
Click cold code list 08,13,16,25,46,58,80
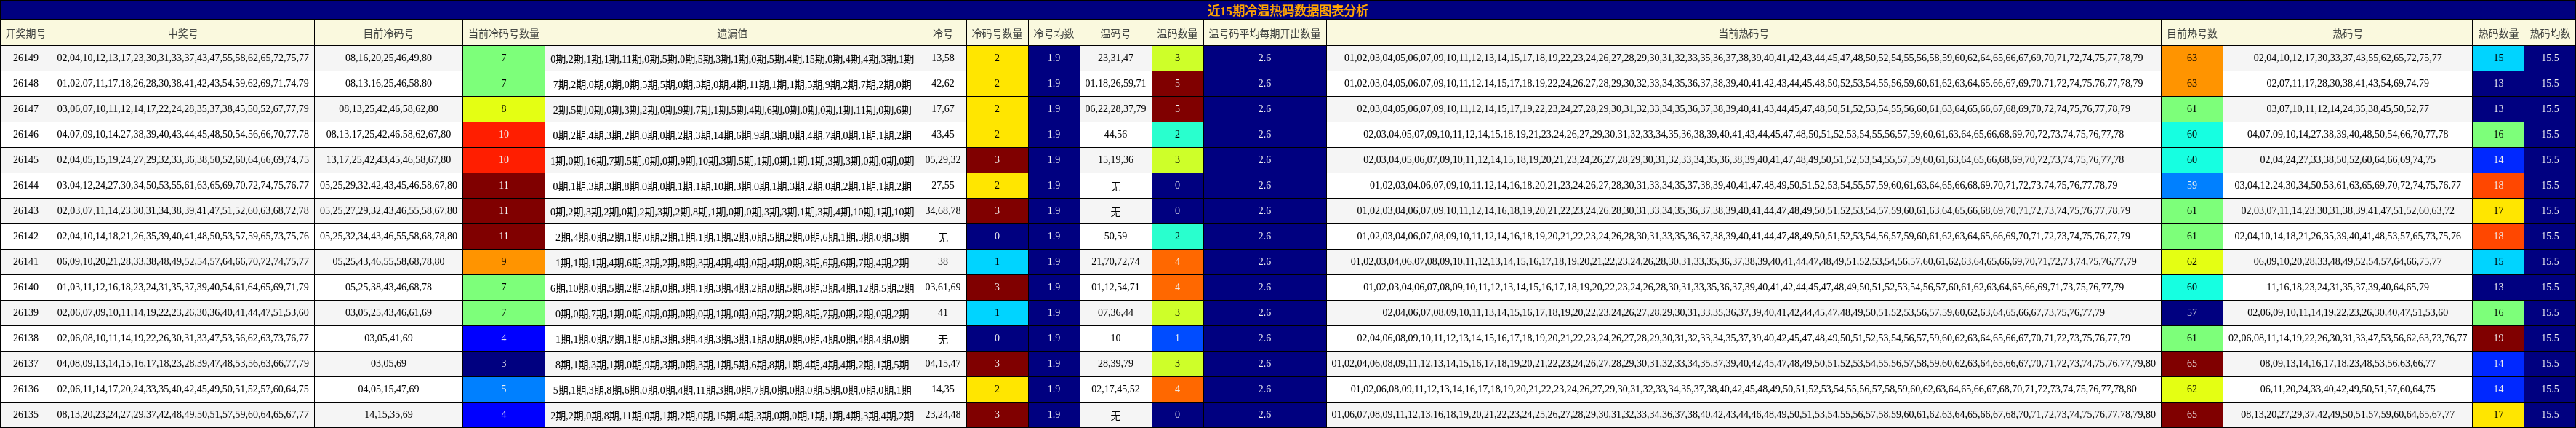coord(389,83)
